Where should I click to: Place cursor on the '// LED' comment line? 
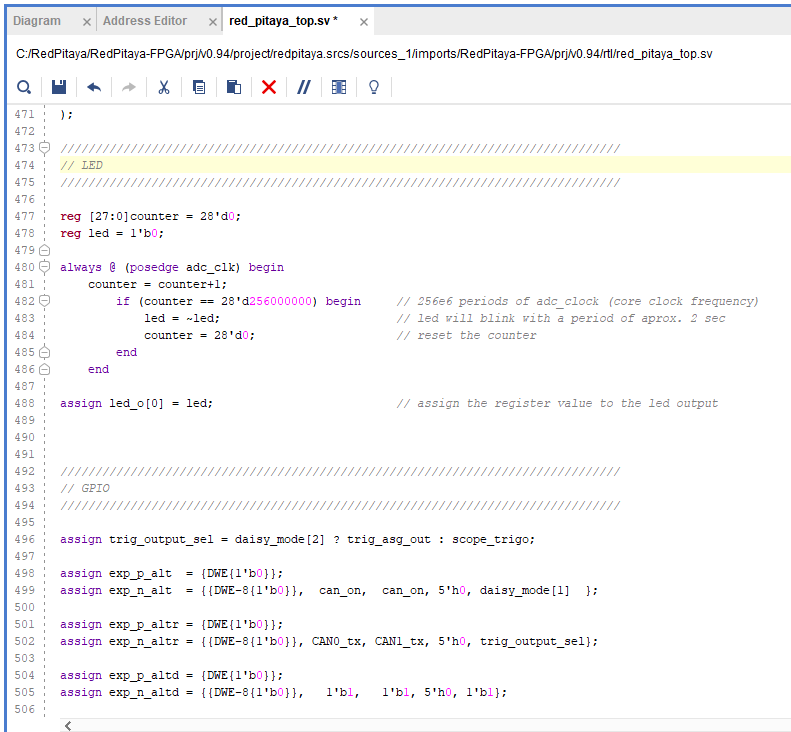tap(81, 165)
